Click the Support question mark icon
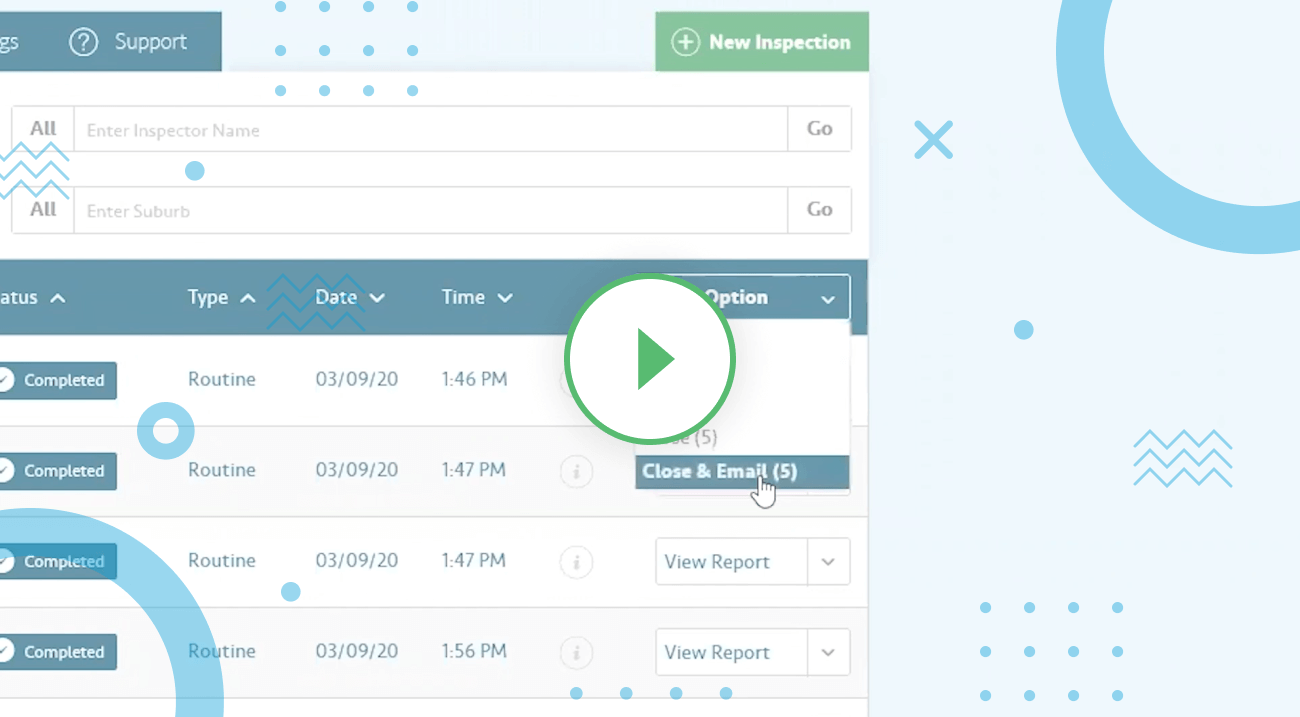Screen dimensions: 1300x717 tap(83, 42)
